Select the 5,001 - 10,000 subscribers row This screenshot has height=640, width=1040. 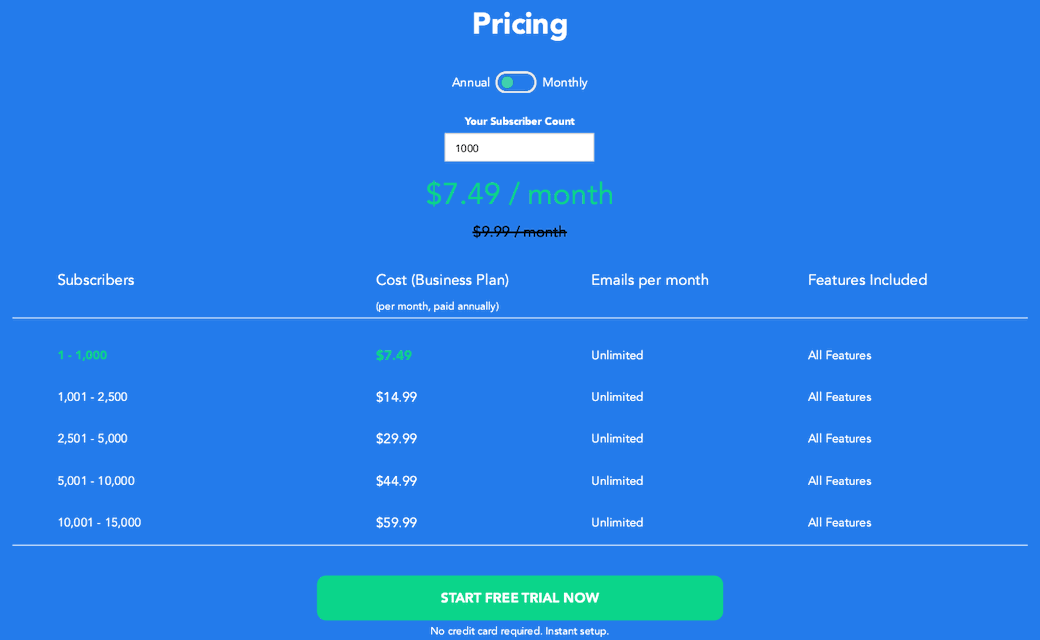click(96, 481)
